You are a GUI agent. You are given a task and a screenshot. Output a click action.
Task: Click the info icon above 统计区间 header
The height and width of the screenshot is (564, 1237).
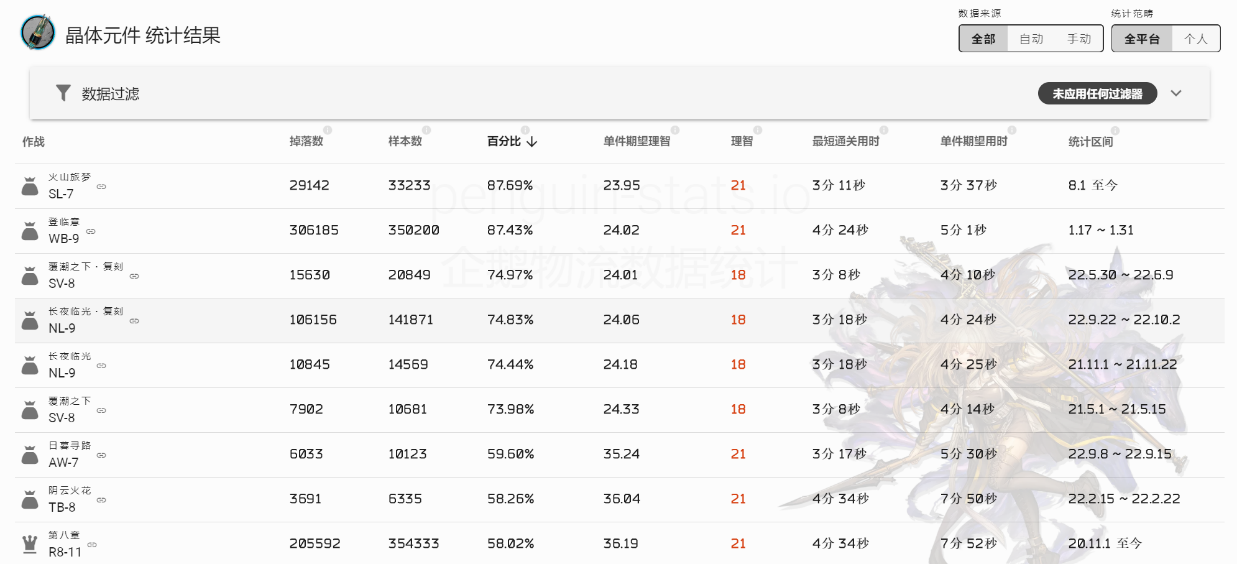[1116, 131]
